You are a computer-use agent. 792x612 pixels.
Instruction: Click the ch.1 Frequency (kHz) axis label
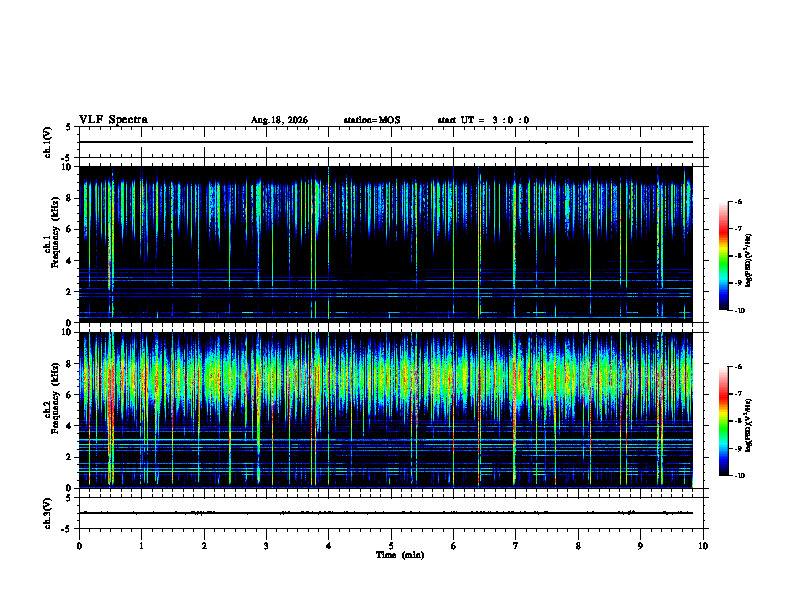[52, 232]
